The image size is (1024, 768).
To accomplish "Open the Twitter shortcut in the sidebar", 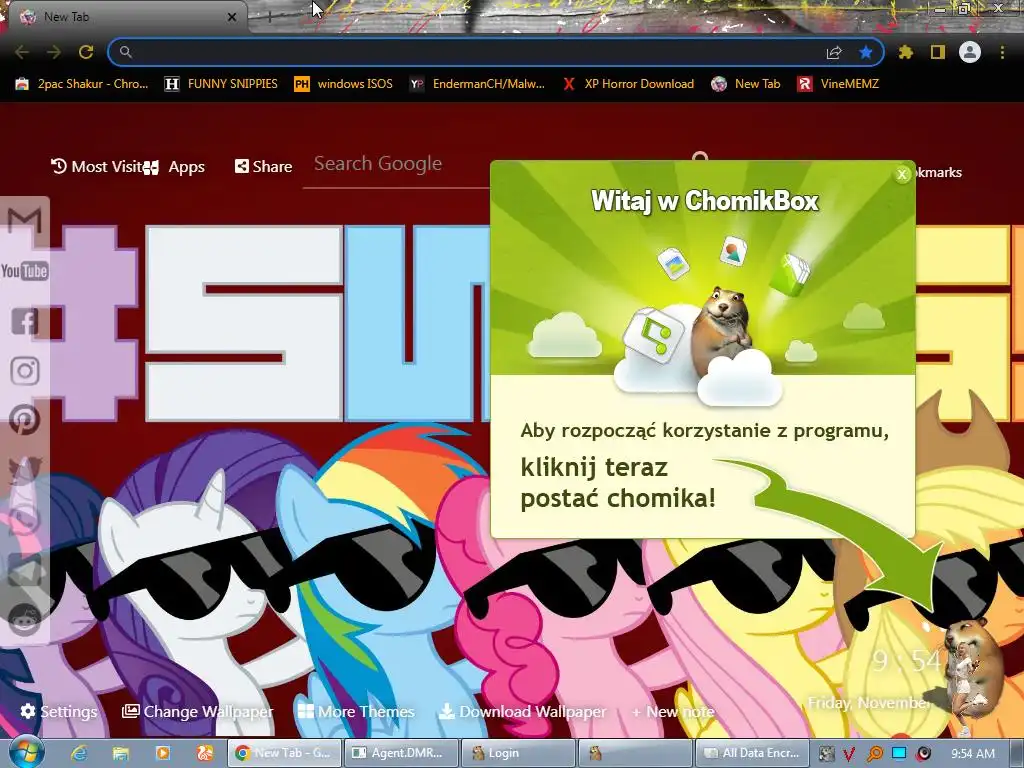I will pyautogui.click(x=25, y=470).
